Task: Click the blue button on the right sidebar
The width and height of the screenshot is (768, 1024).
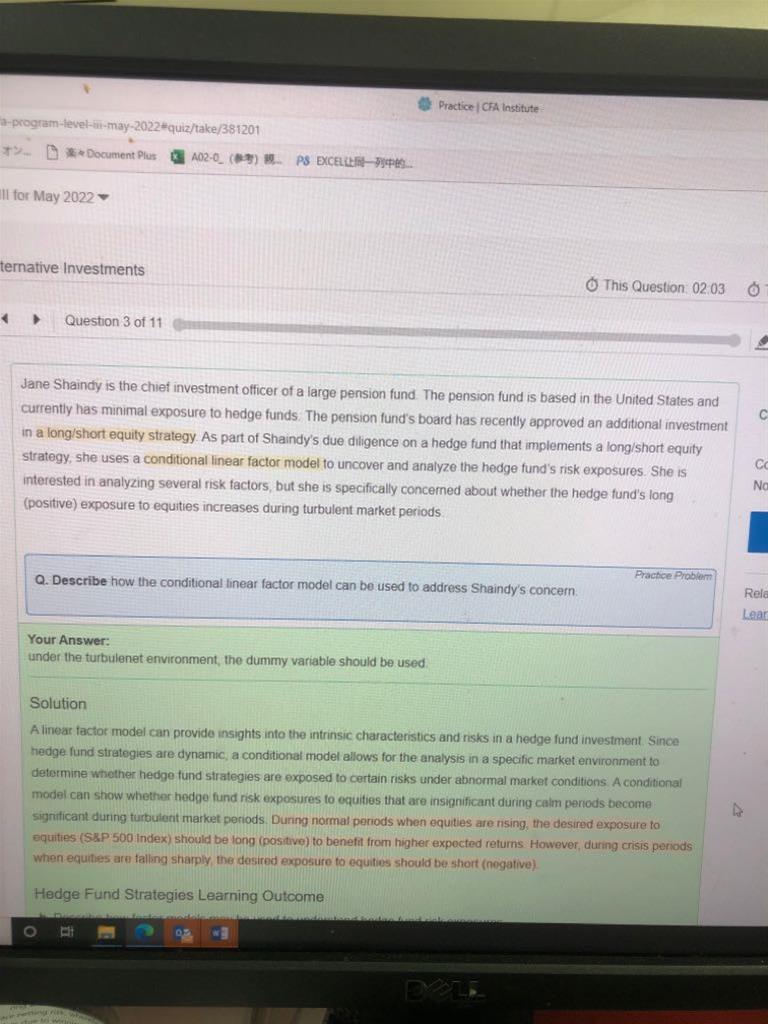Action: click(758, 532)
